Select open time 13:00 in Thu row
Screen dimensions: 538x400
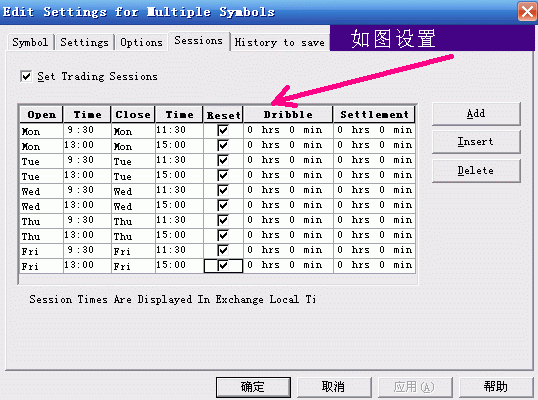click(x=87, y=235)
